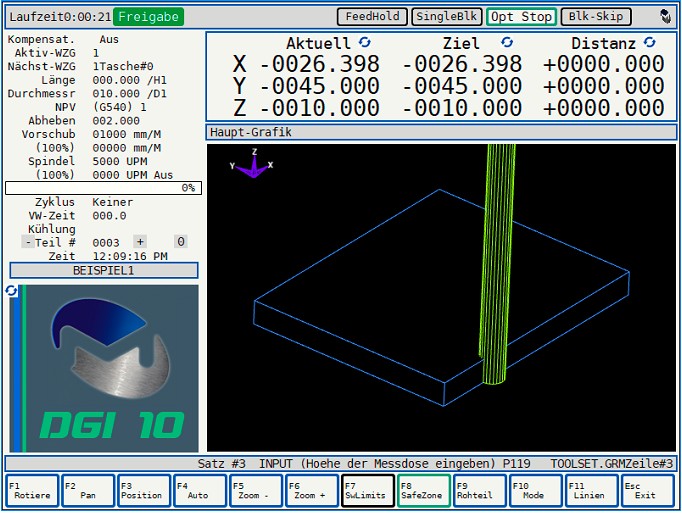Click Teil # value 0003
The image size is (682, 513).
pyautogui.click(x=106, y=242)
